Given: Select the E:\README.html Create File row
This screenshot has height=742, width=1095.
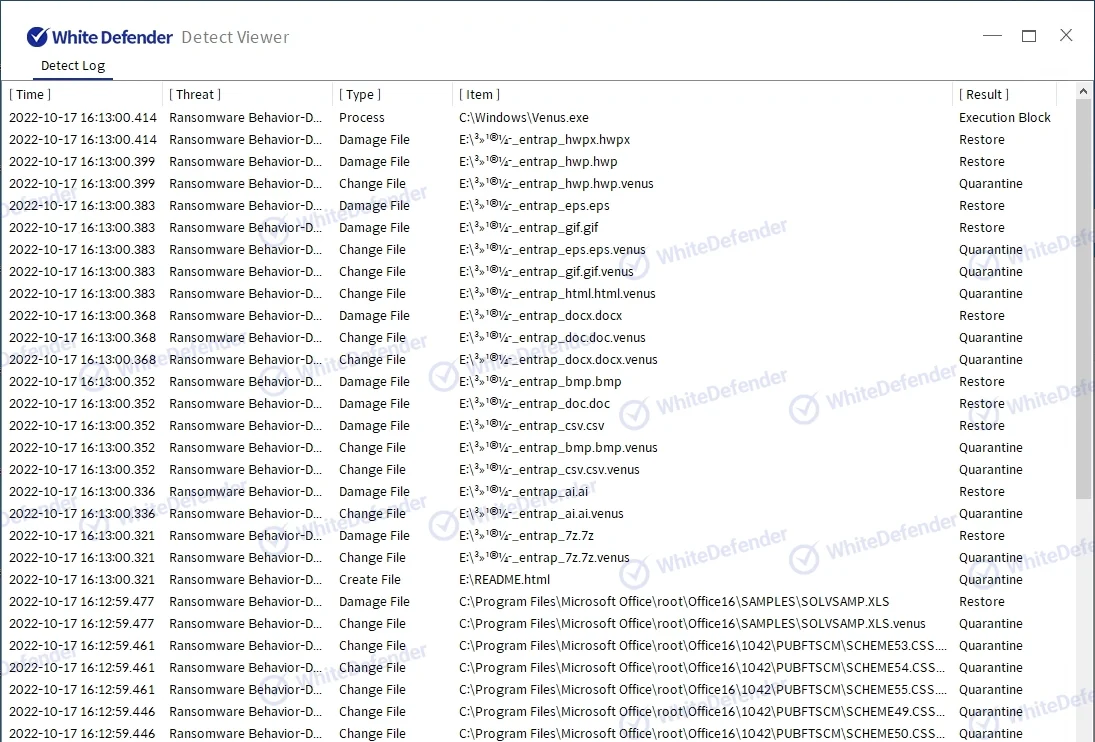Looking at the screenshot, I should [x=504, y=580].
